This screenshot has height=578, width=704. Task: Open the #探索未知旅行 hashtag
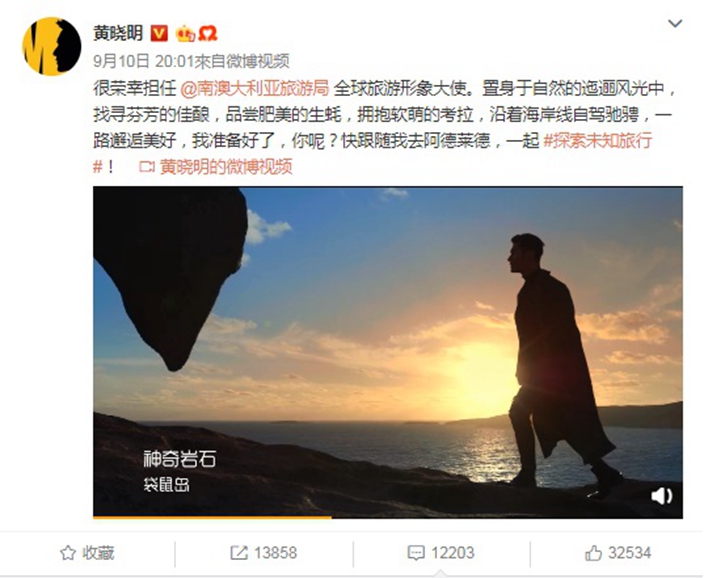tap(597, 141)
